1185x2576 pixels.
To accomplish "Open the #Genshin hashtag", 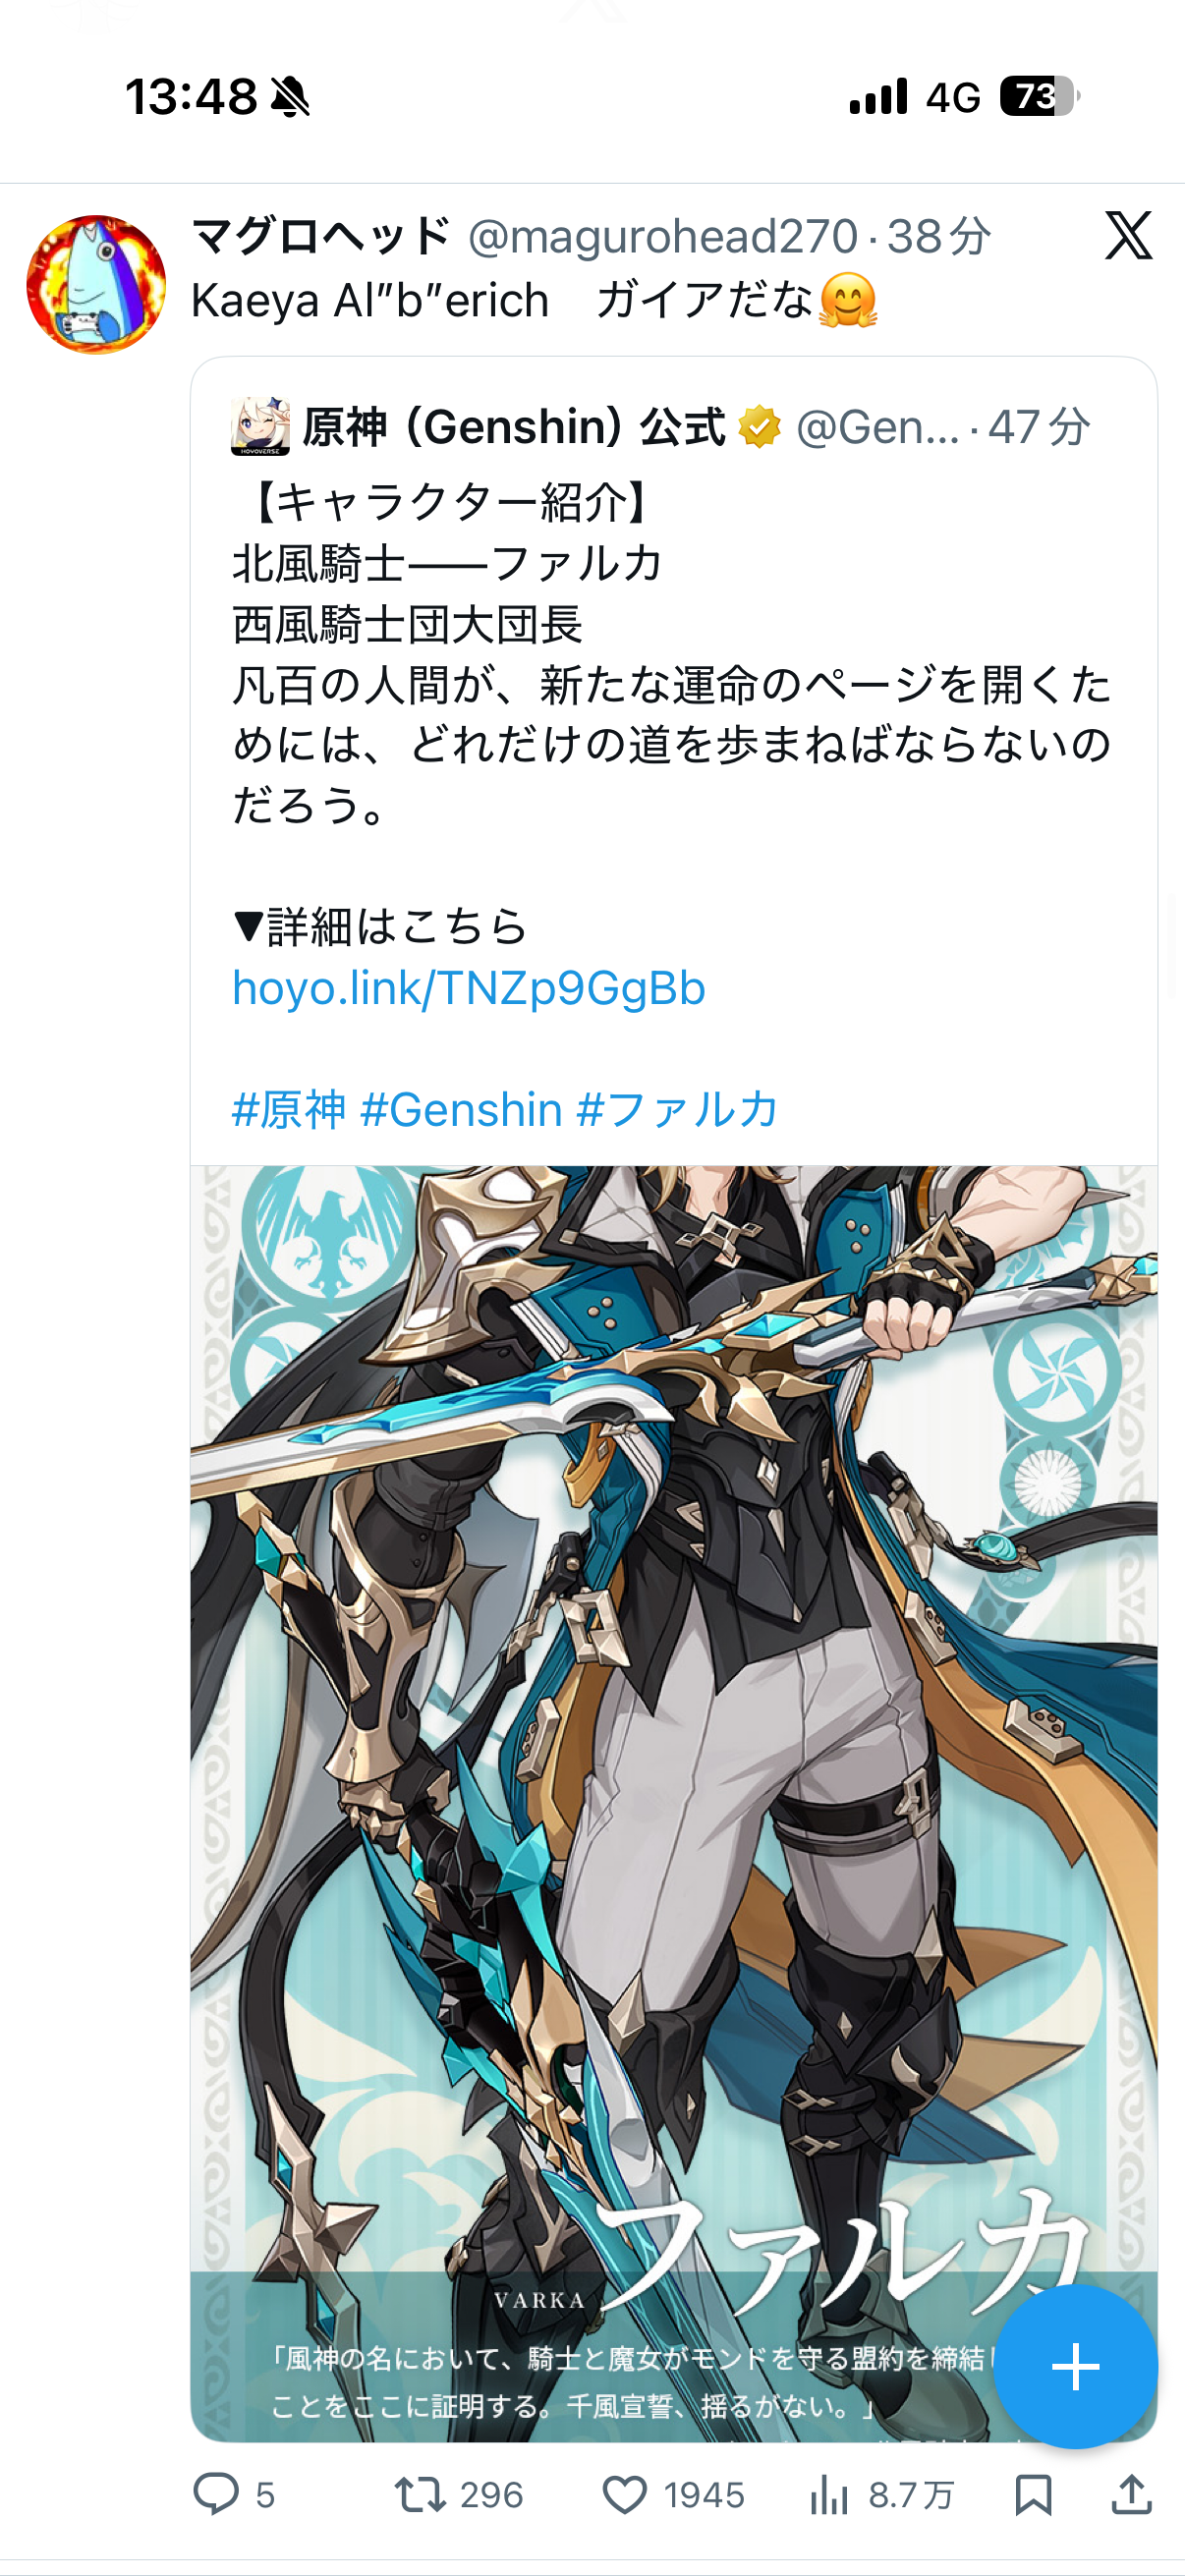I will [461, 1110].
